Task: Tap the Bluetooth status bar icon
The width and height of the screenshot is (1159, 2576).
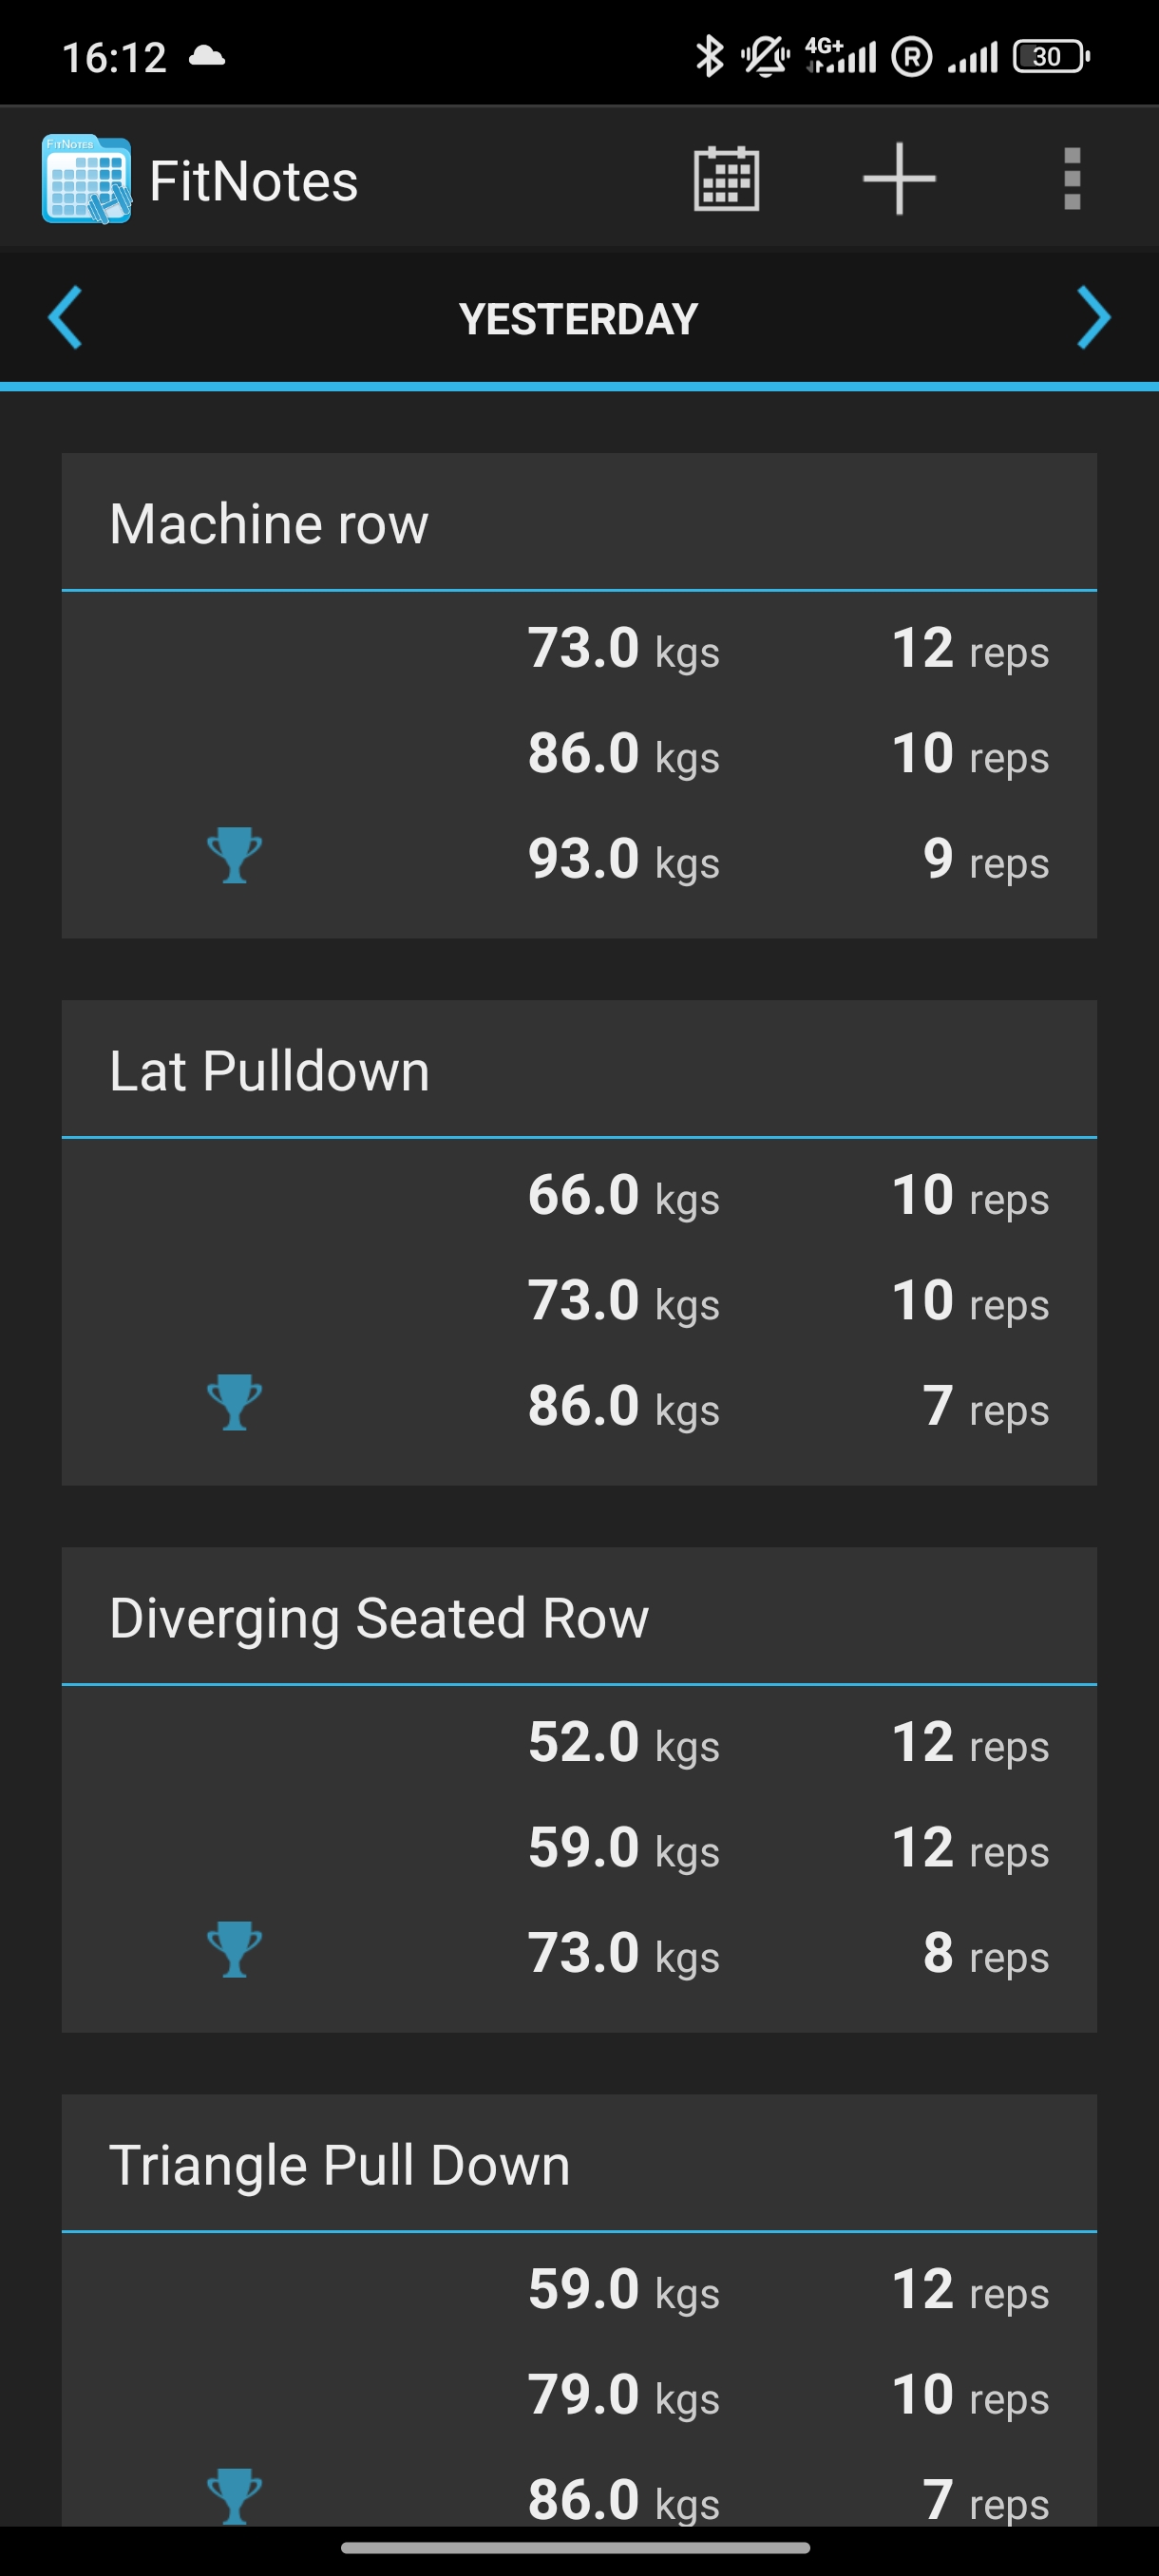Action: pos(709,56)
